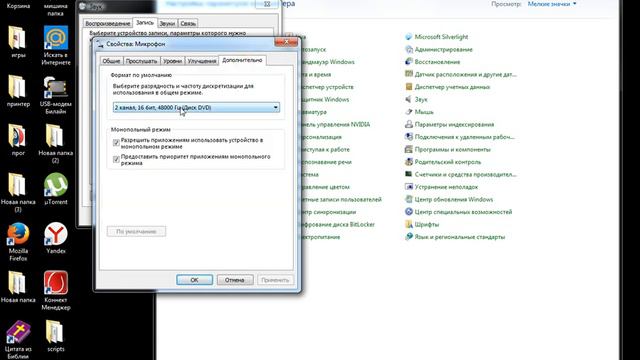Toggle Разрешить приложениям использовать устройство checkbox

pos(116,143)
